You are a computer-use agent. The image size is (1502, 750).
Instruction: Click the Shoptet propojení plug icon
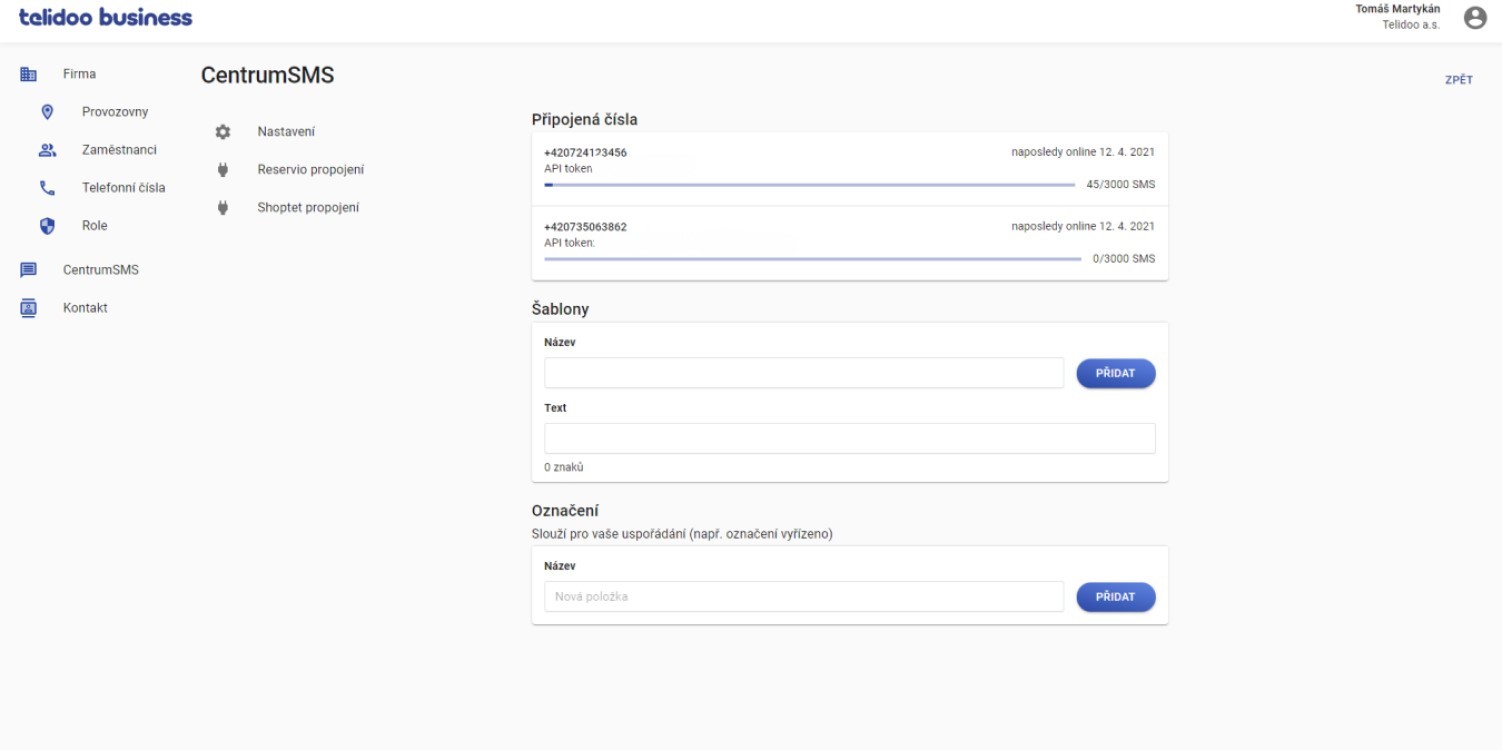click(223, 208)
